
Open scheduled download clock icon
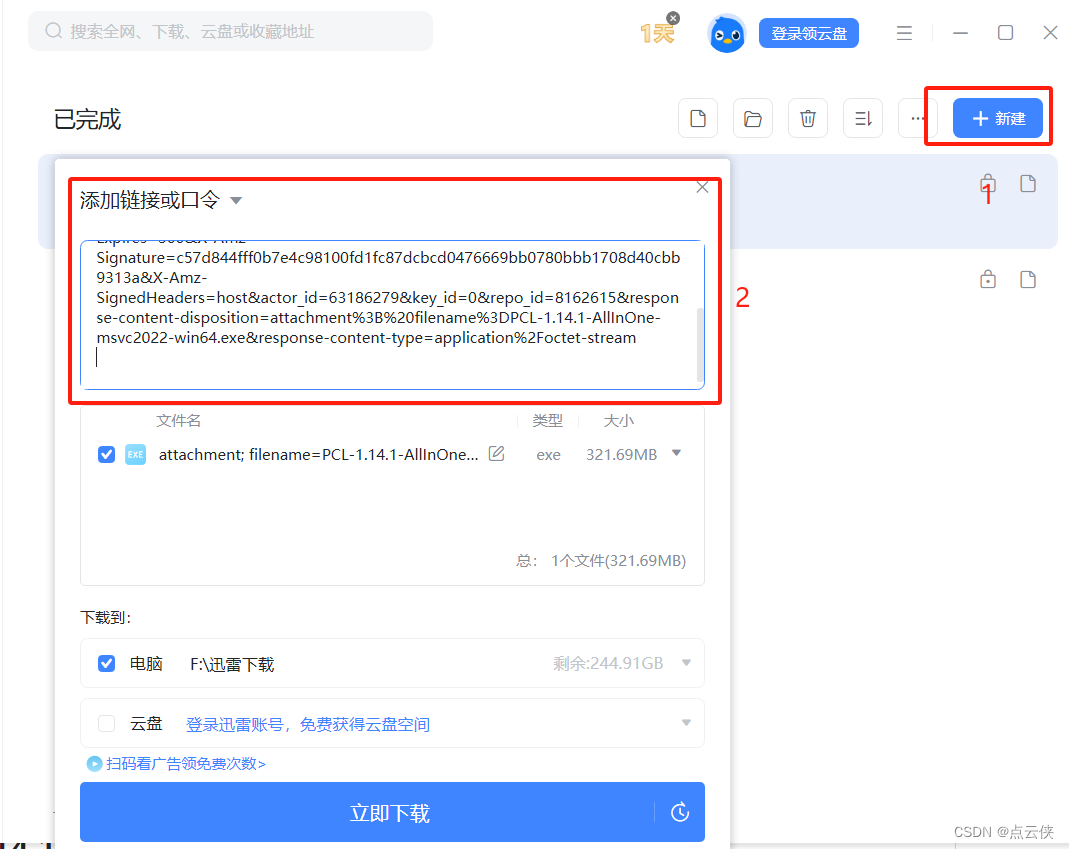tap(680, 812)
